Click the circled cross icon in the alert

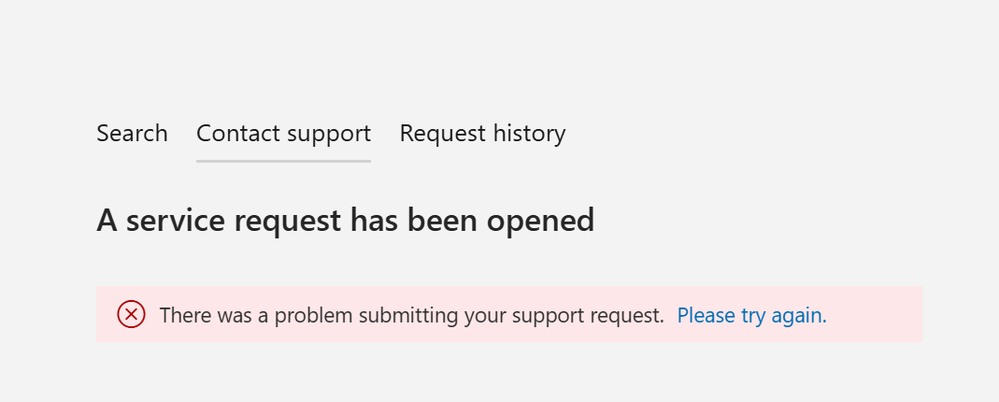[x=131, y=314]
